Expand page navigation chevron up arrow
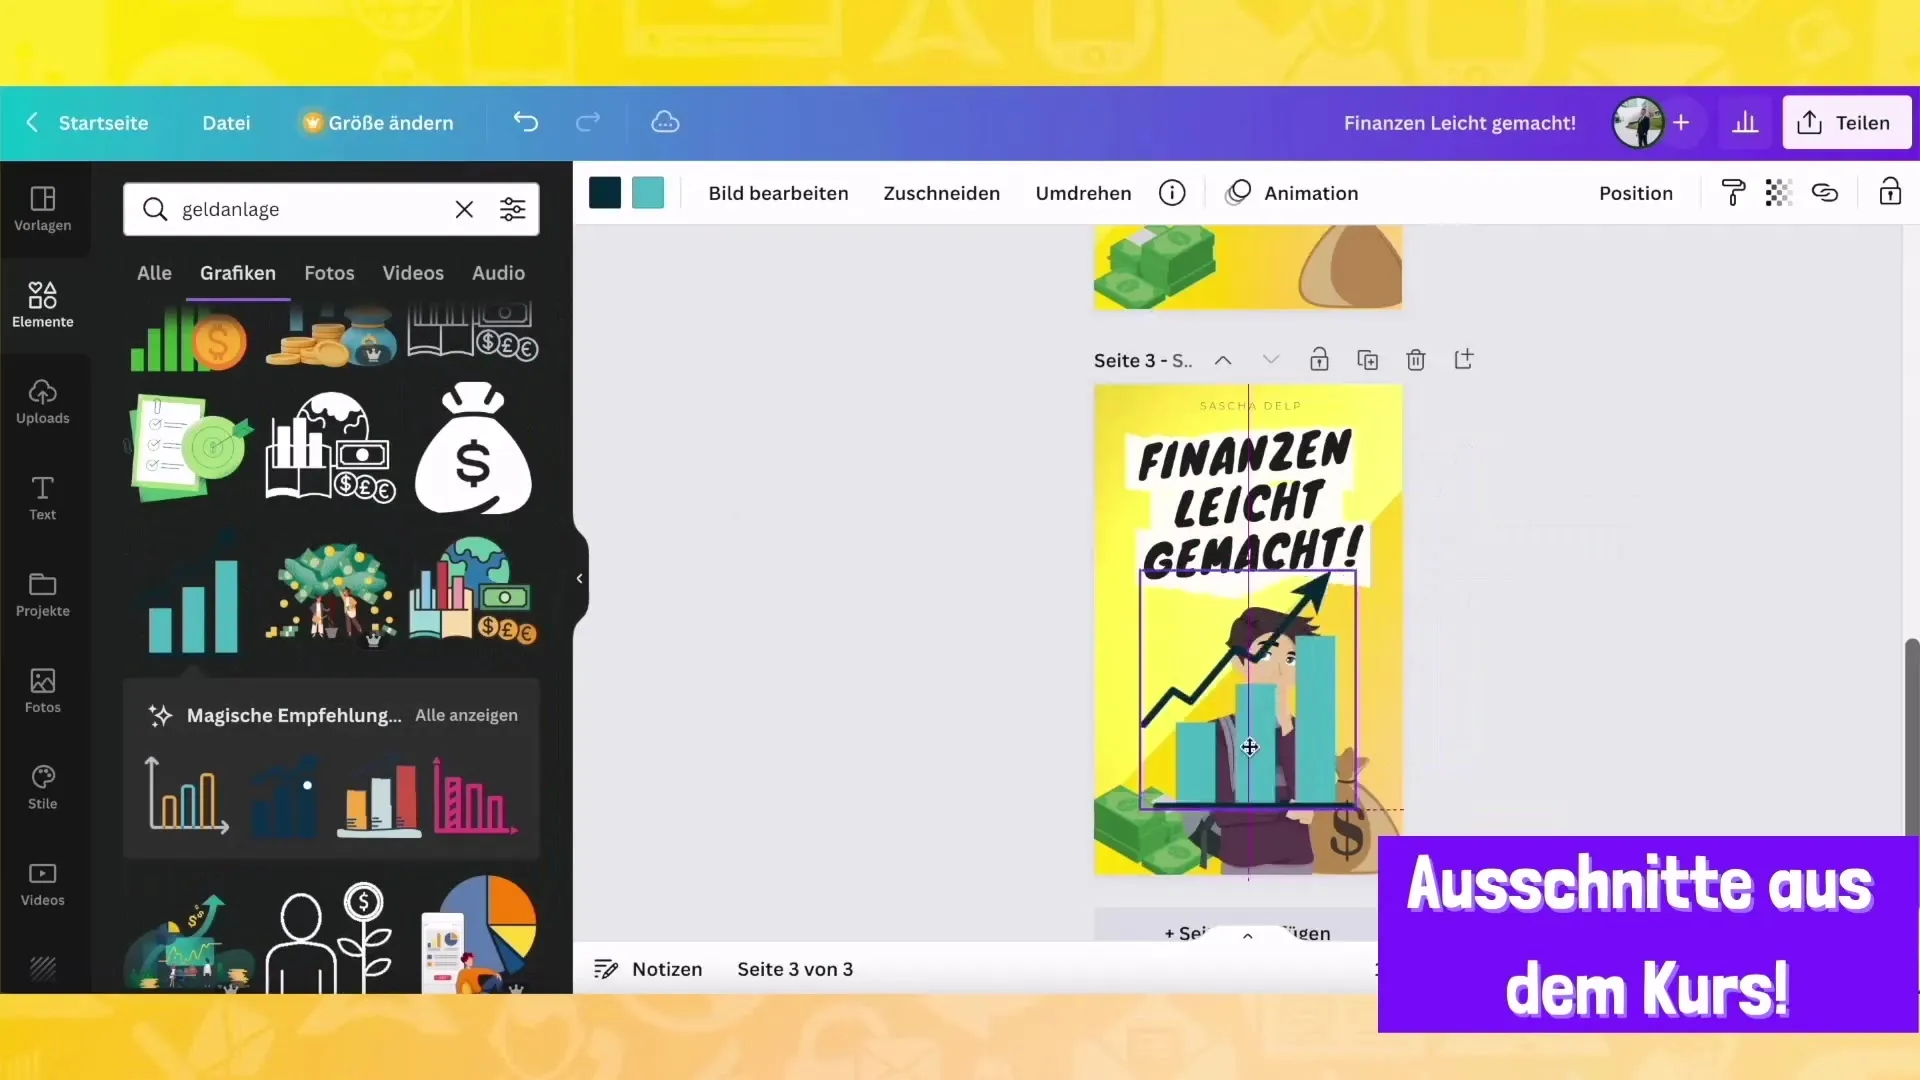Viewport: 1920px width, 1080px height. pos(1221,359)
